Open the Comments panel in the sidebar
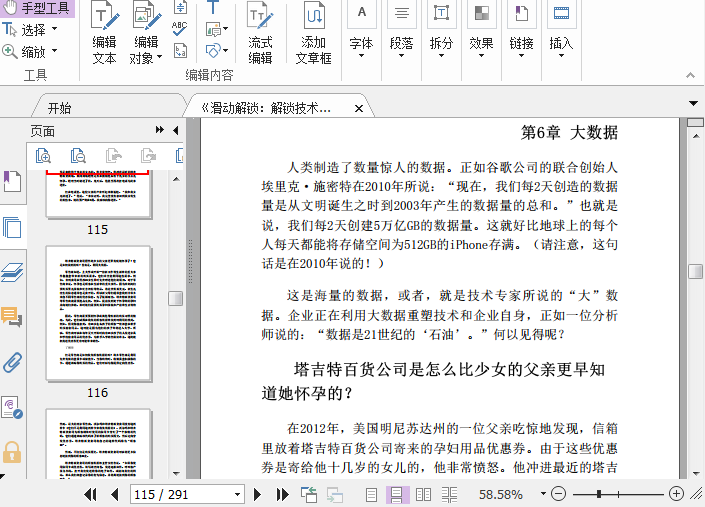Image resolution: width=705 pixels, height=507 pixels. click(12, 317)
